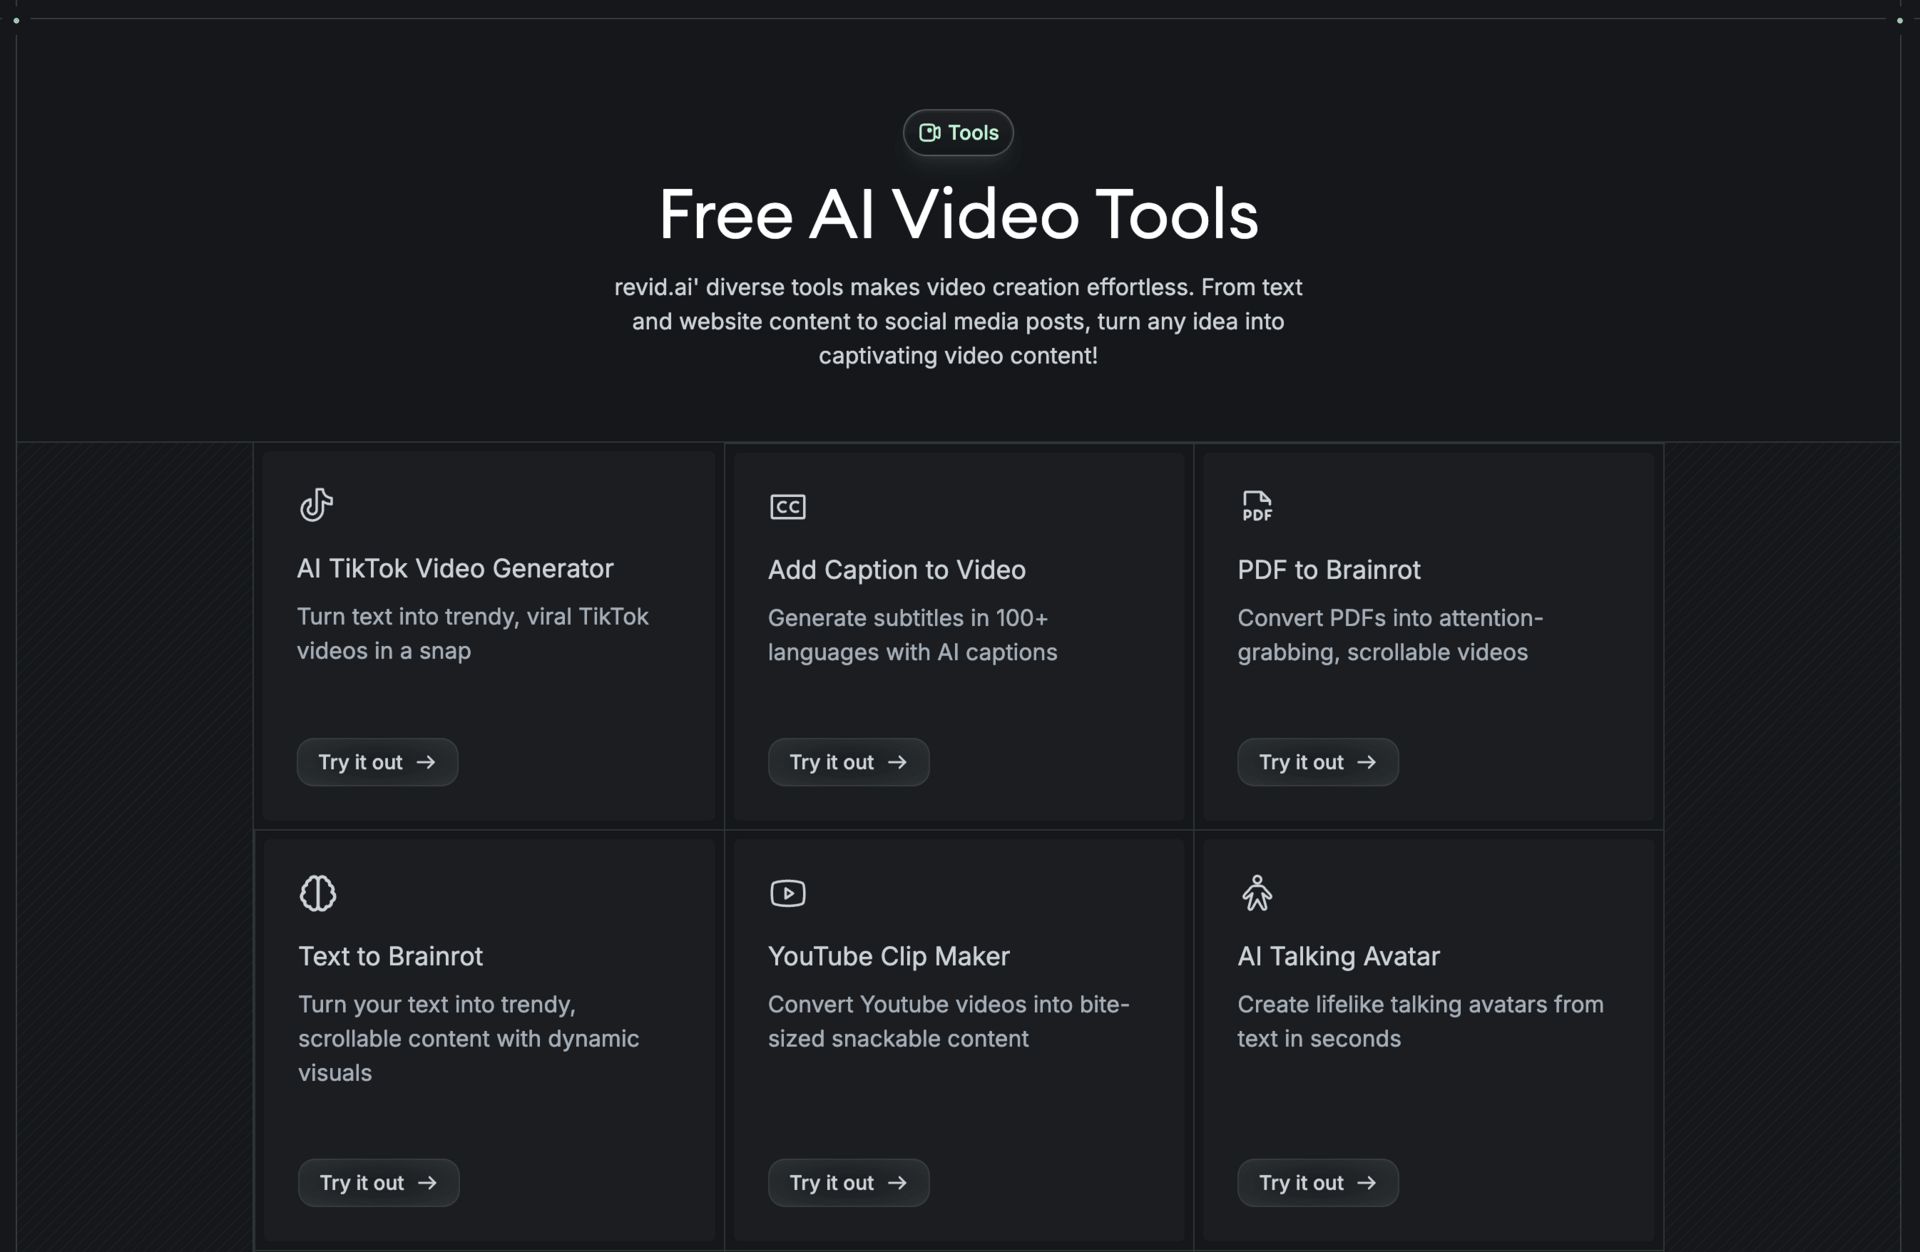Image resolution: width=1920 pixels, height=1252 pixels.
Task: Open Add Caption to Video heading
Action: [x=896, y=570]
